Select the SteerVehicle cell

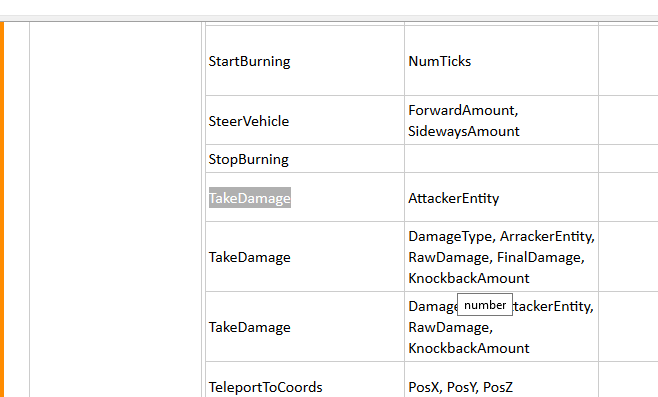[x=305, y=120]
